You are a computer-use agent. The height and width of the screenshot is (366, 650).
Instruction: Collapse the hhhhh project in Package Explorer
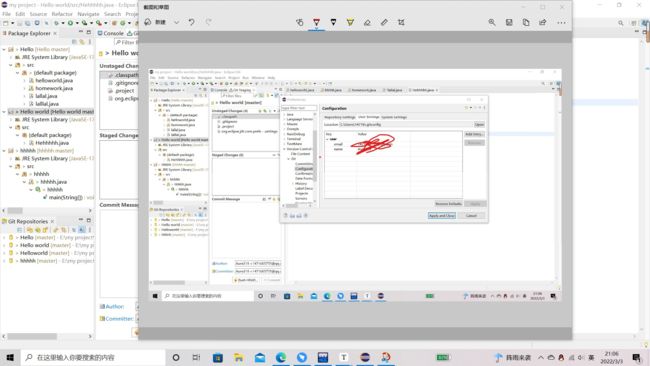pos(4,151)
